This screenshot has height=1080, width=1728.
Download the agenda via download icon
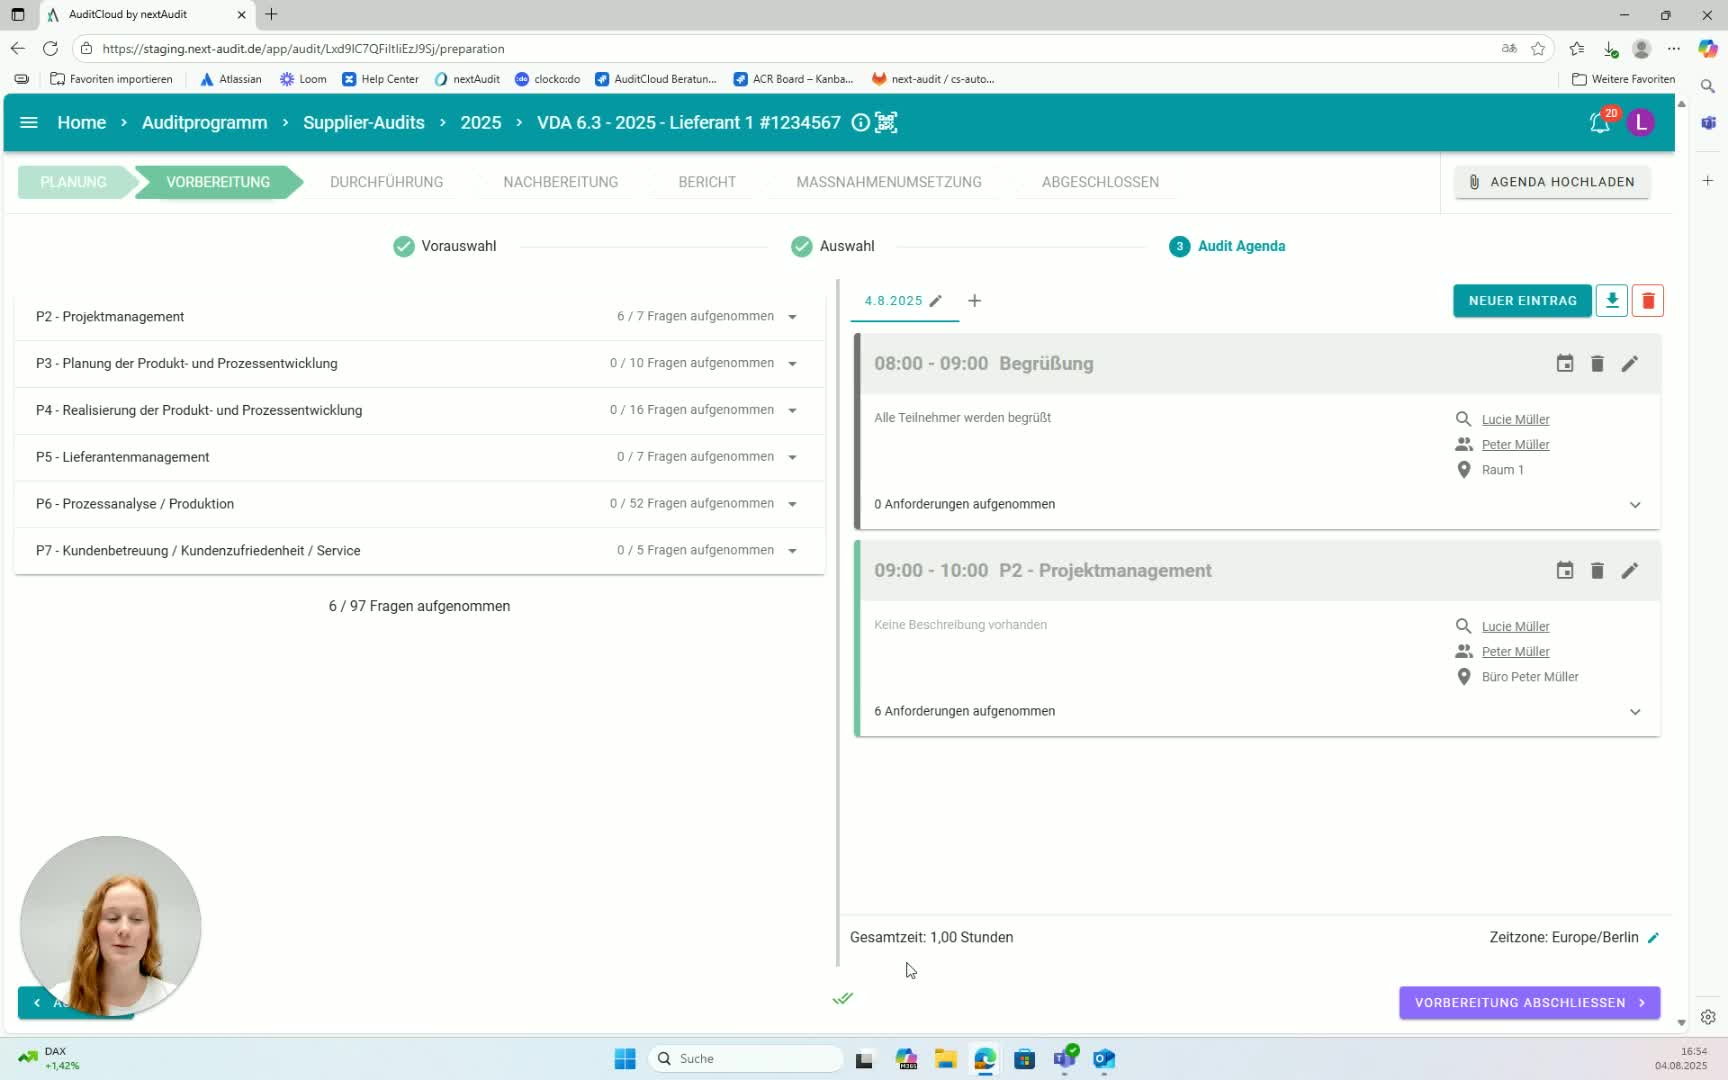tap(1611, 301)
